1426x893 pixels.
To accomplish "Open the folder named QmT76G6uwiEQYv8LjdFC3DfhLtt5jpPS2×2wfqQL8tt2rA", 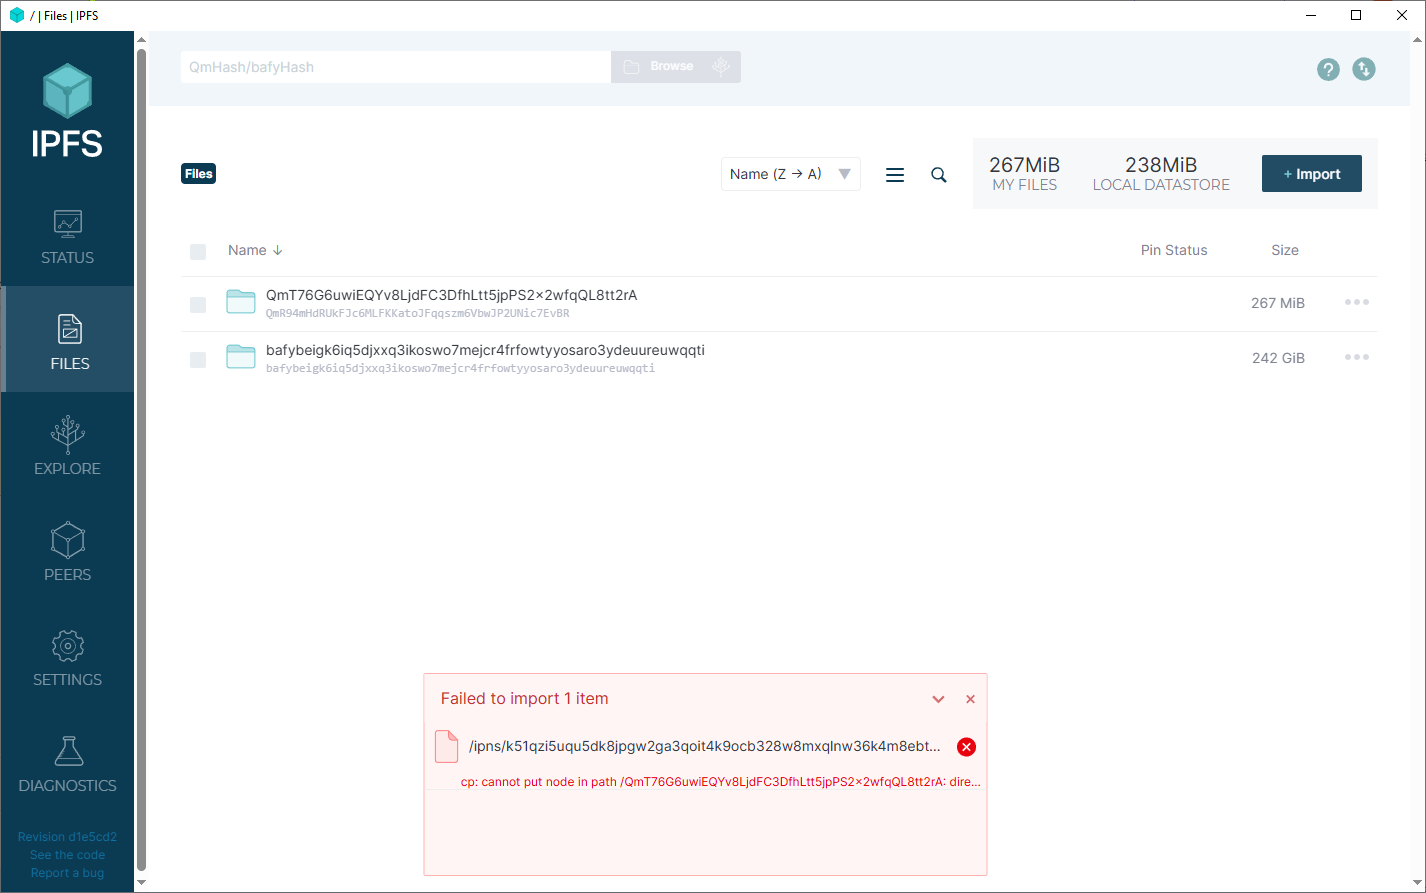I will [x=451, y=295].
